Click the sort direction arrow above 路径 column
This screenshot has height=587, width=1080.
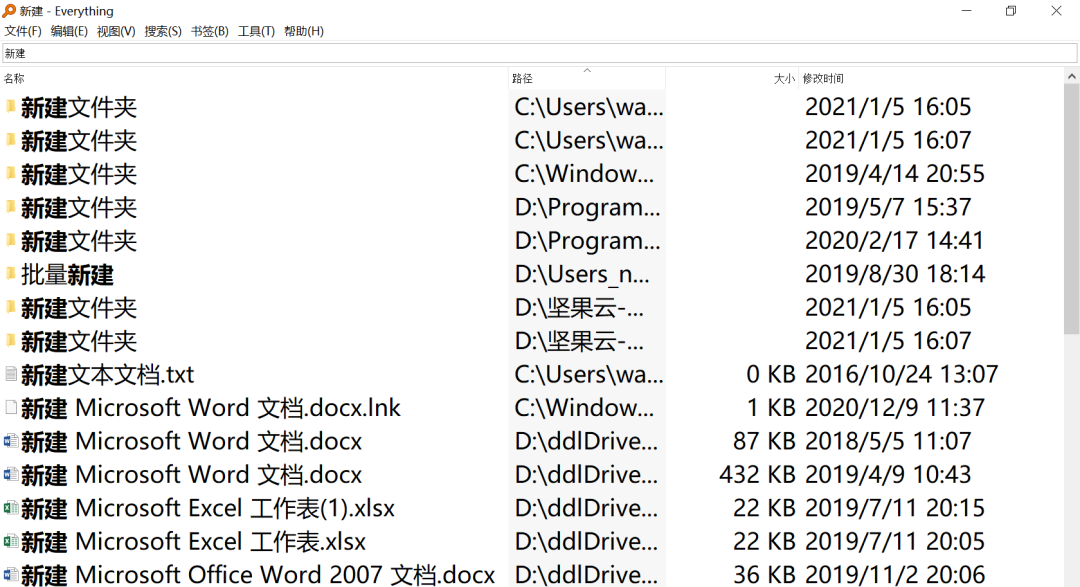[587, 70]
